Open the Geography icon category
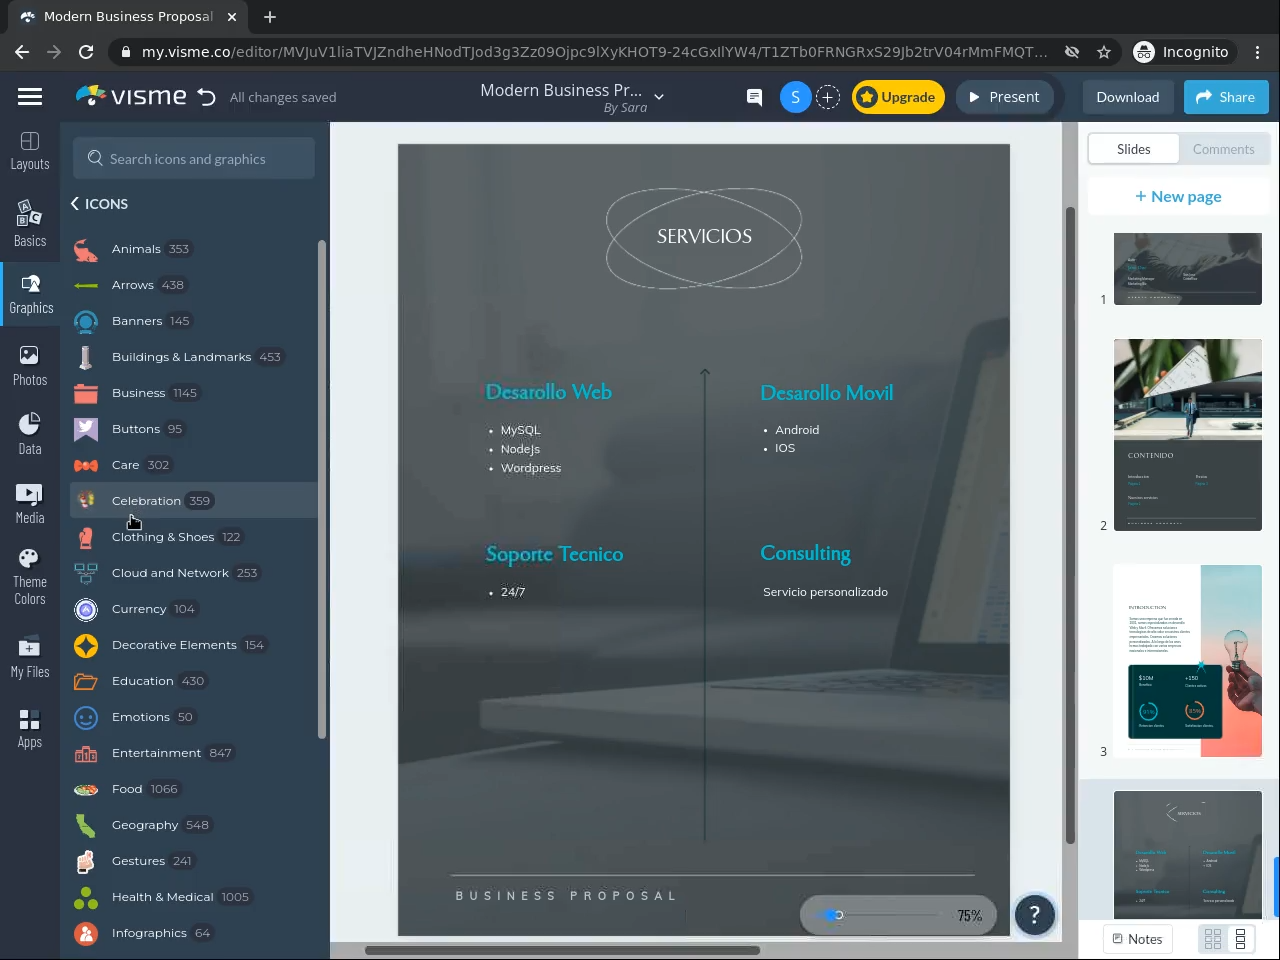 [193, 825]
